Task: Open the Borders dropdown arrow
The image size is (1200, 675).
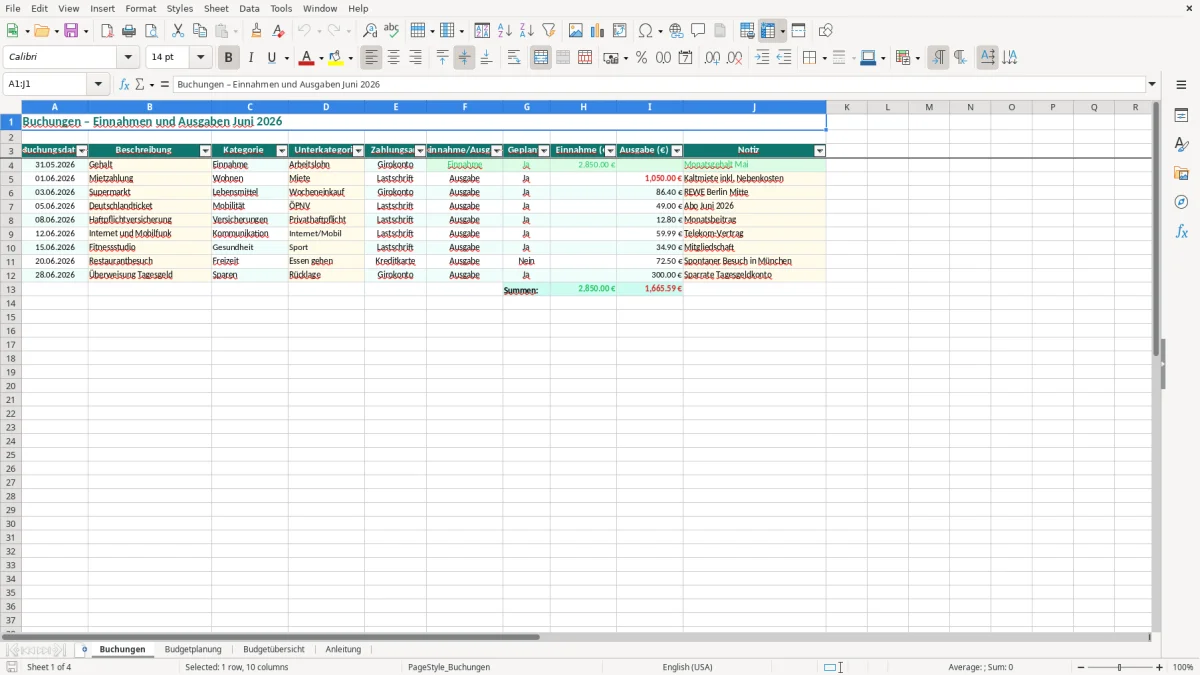Action: click(823, 58)
